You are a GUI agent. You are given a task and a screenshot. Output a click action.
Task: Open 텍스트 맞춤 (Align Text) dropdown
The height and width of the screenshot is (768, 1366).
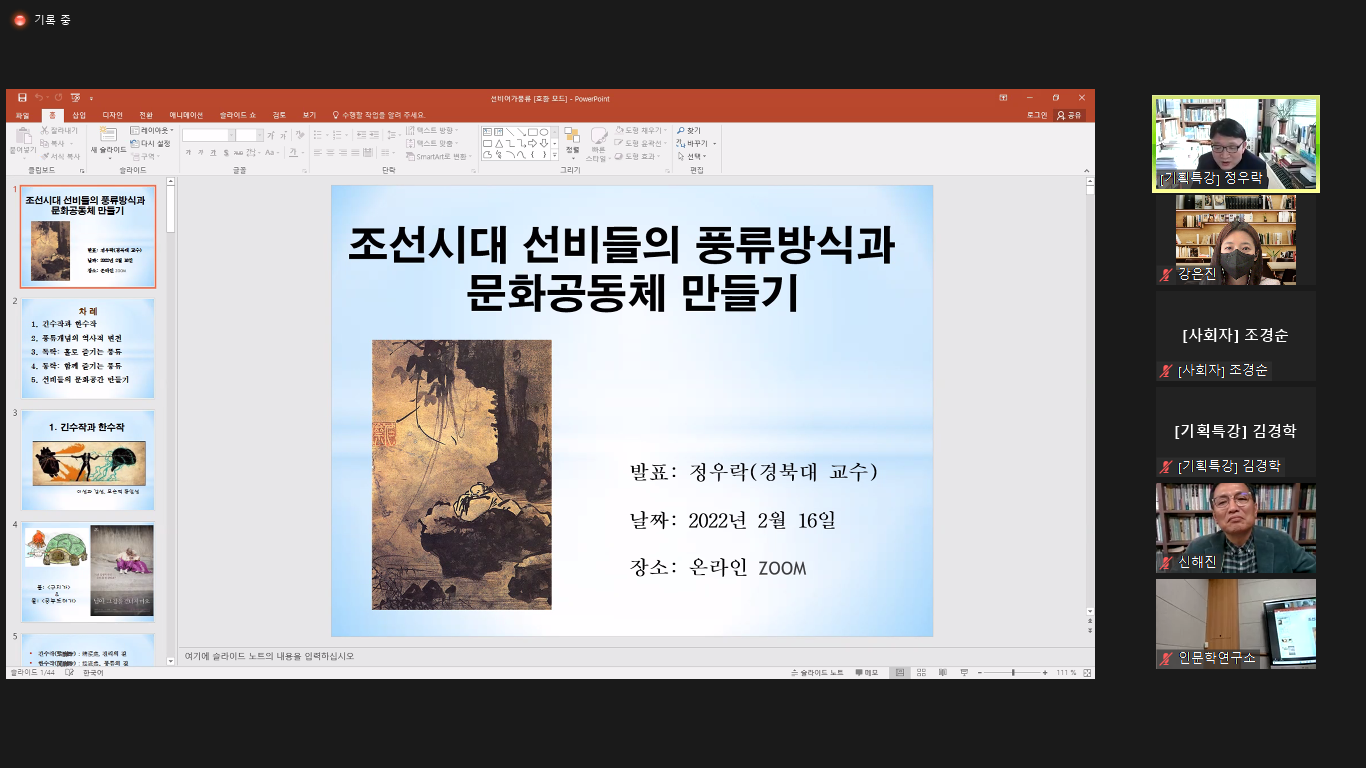(x=432, y=143)
